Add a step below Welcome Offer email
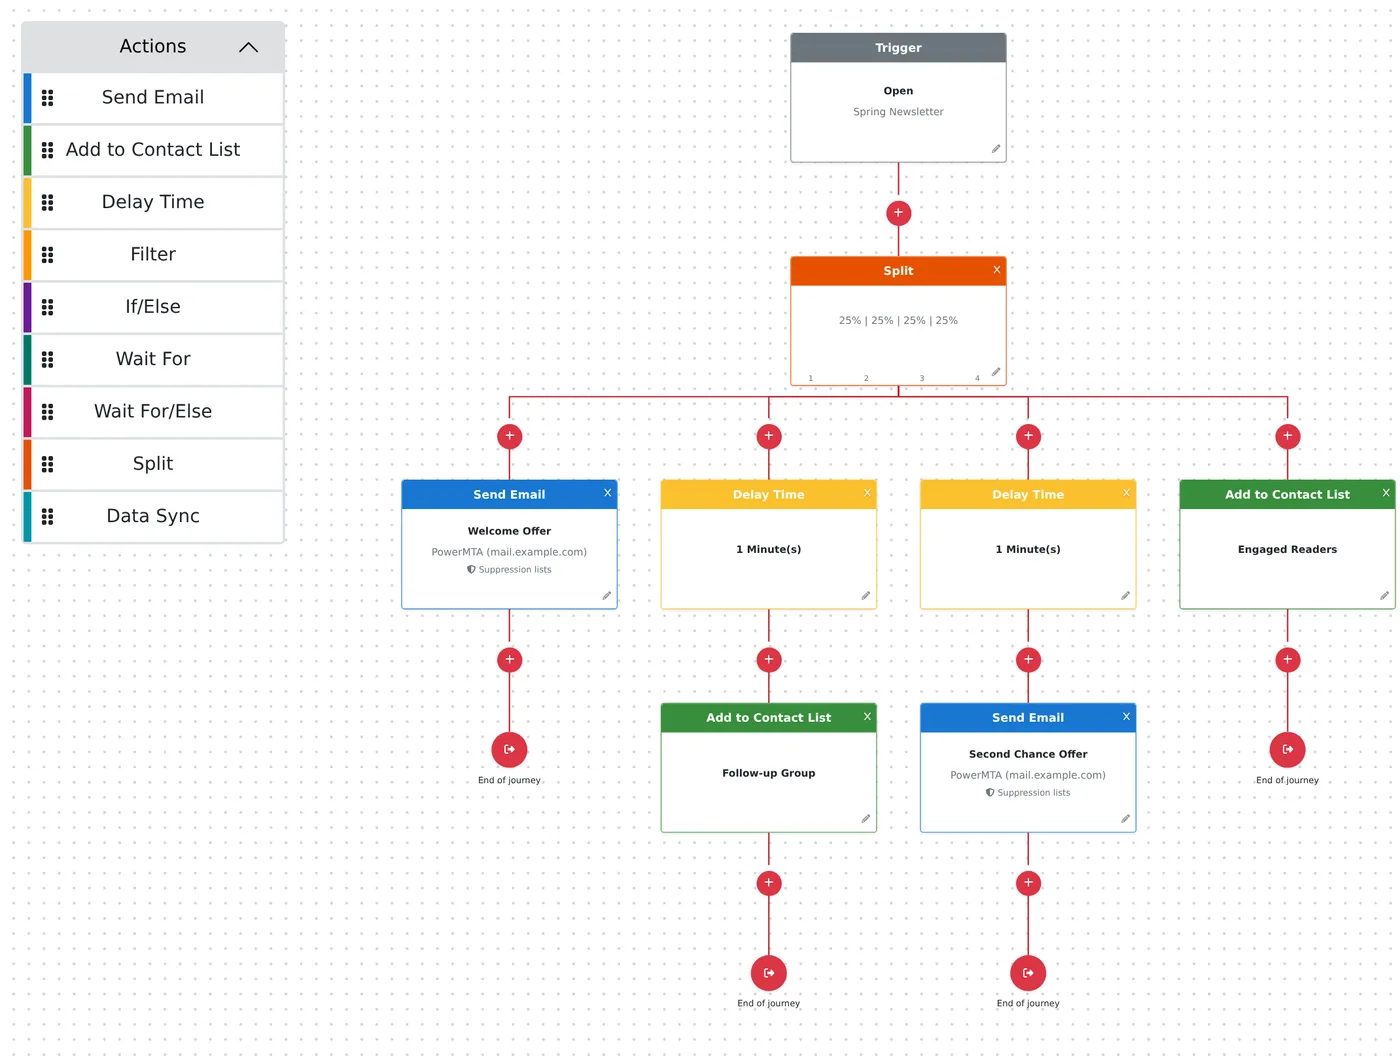The height and width of the screenshot is (1060, 1400). point(509,660)
